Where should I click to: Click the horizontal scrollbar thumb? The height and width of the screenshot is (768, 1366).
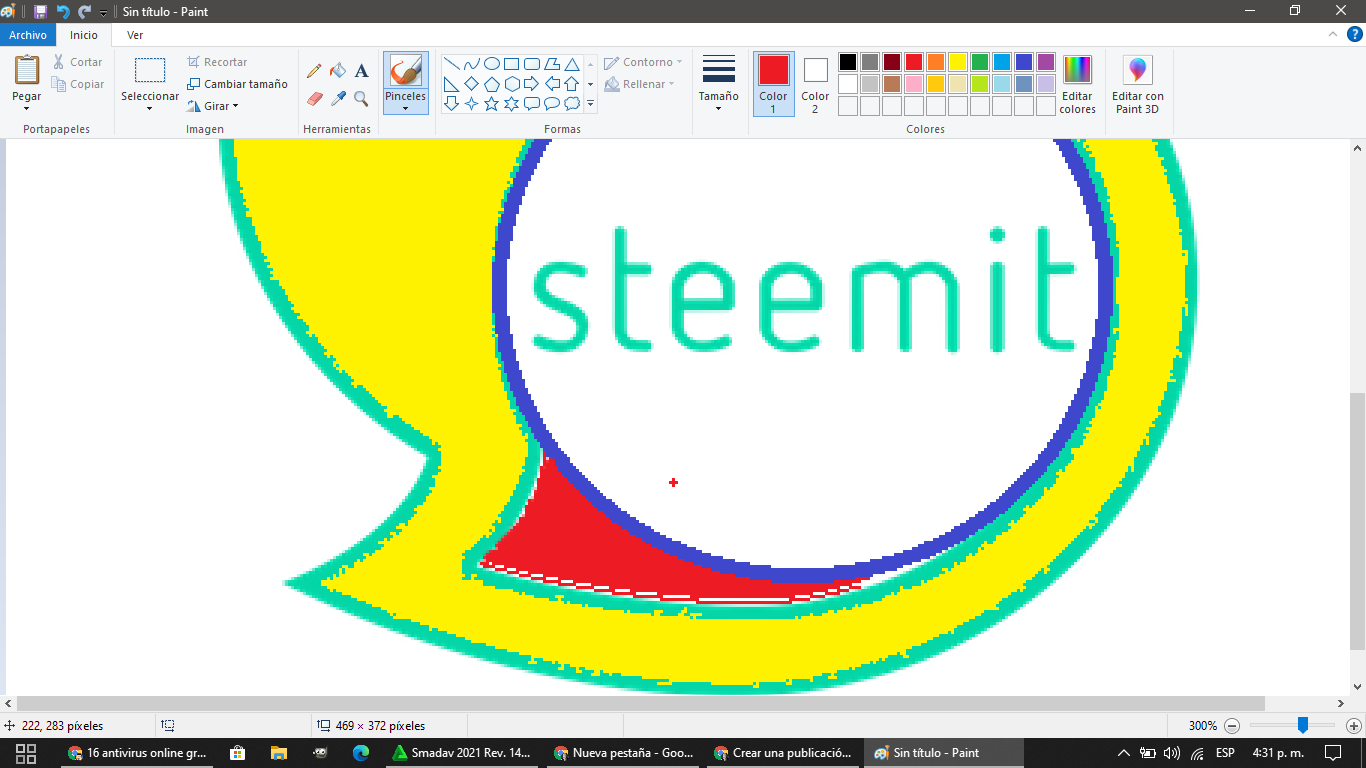[x=641, y=704]
